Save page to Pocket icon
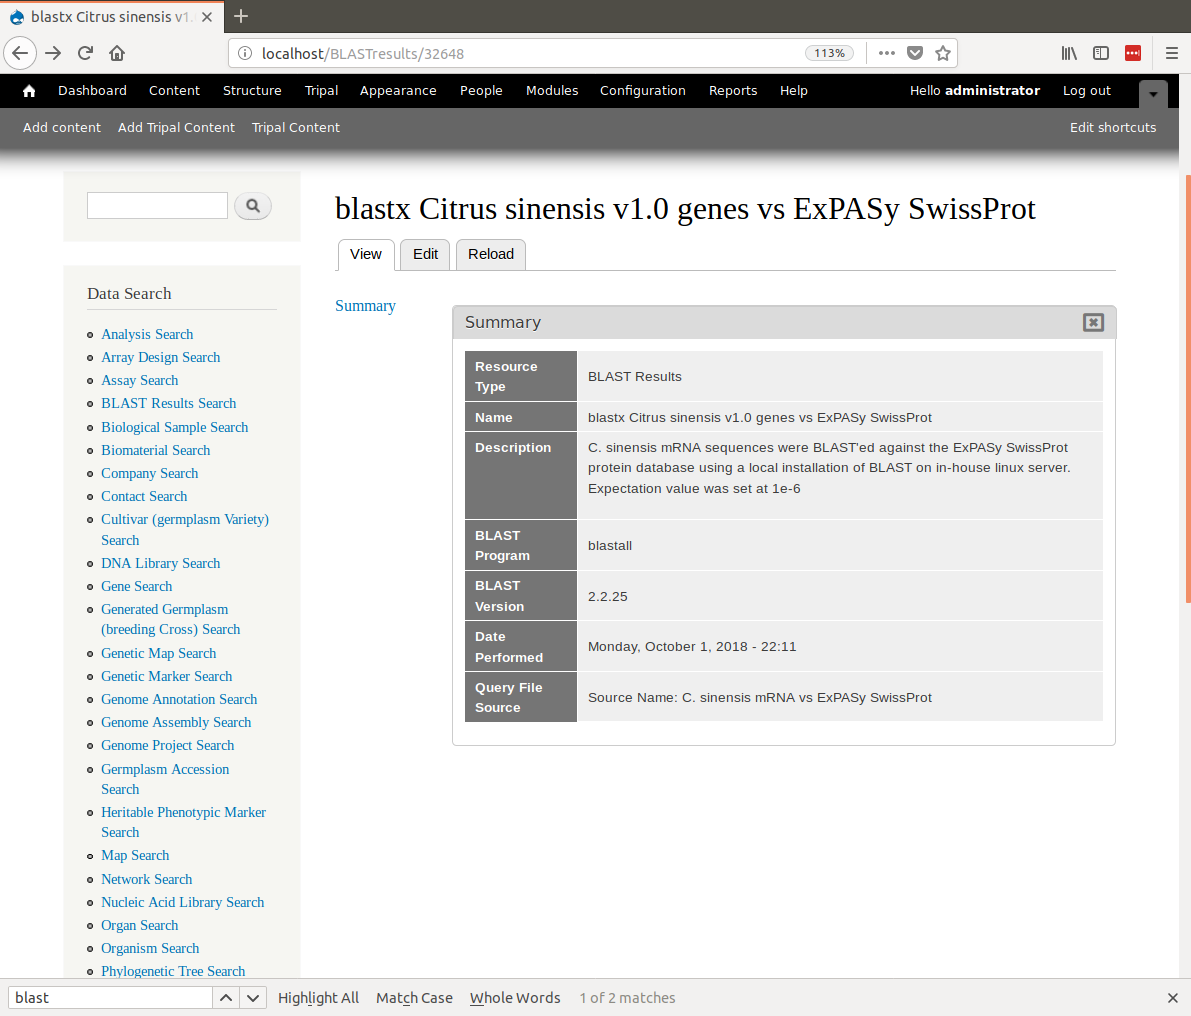The image size is (1191, 1016). (914, 53)
